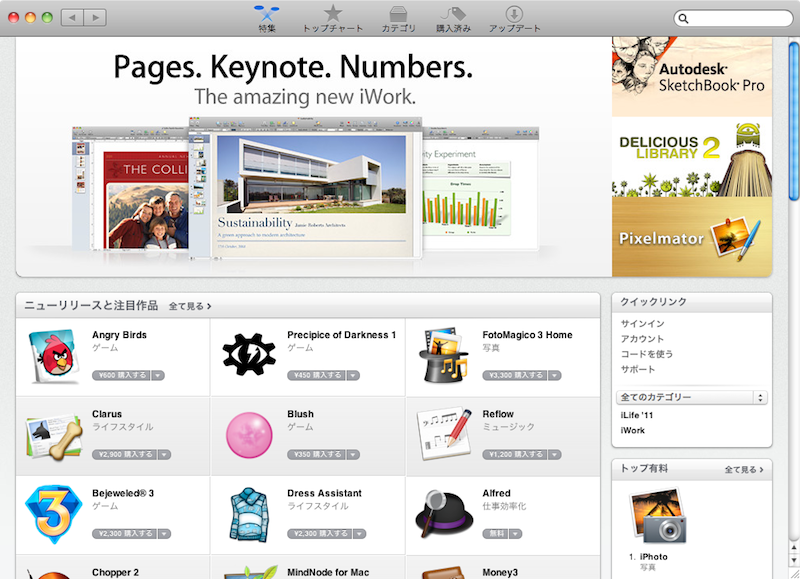The width and height of the screenshot is (800, 579).
Task: Open the Pixelmator promo banner
Action: coord(692,237)
